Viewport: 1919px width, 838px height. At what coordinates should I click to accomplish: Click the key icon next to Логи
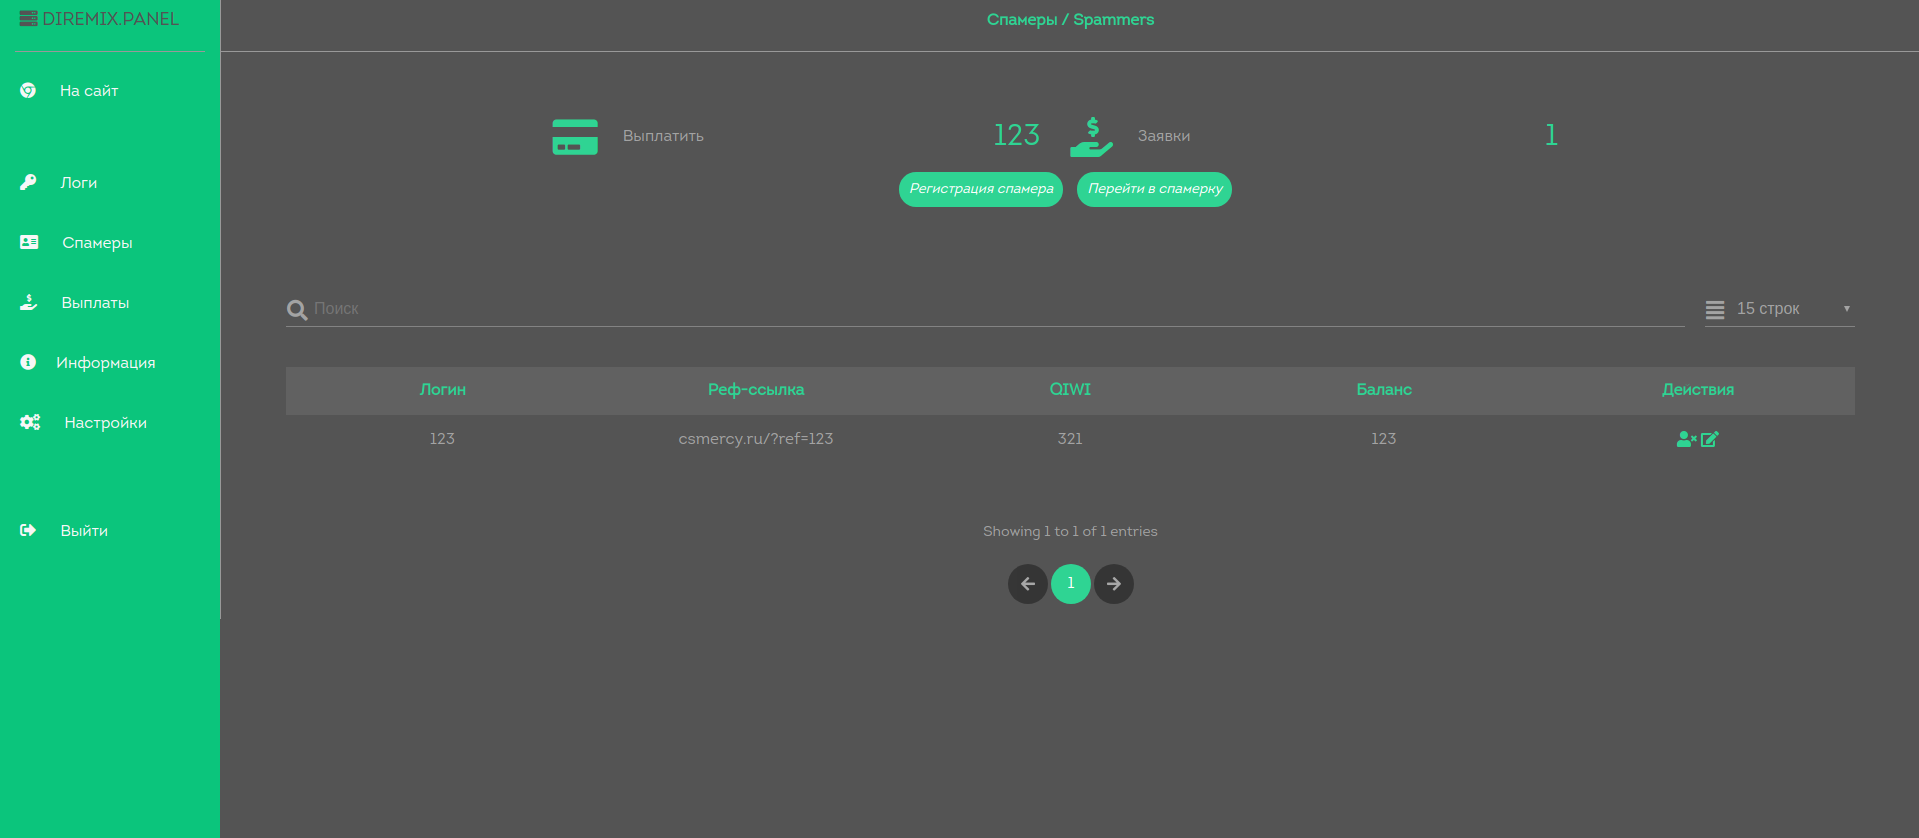(28, 182)
